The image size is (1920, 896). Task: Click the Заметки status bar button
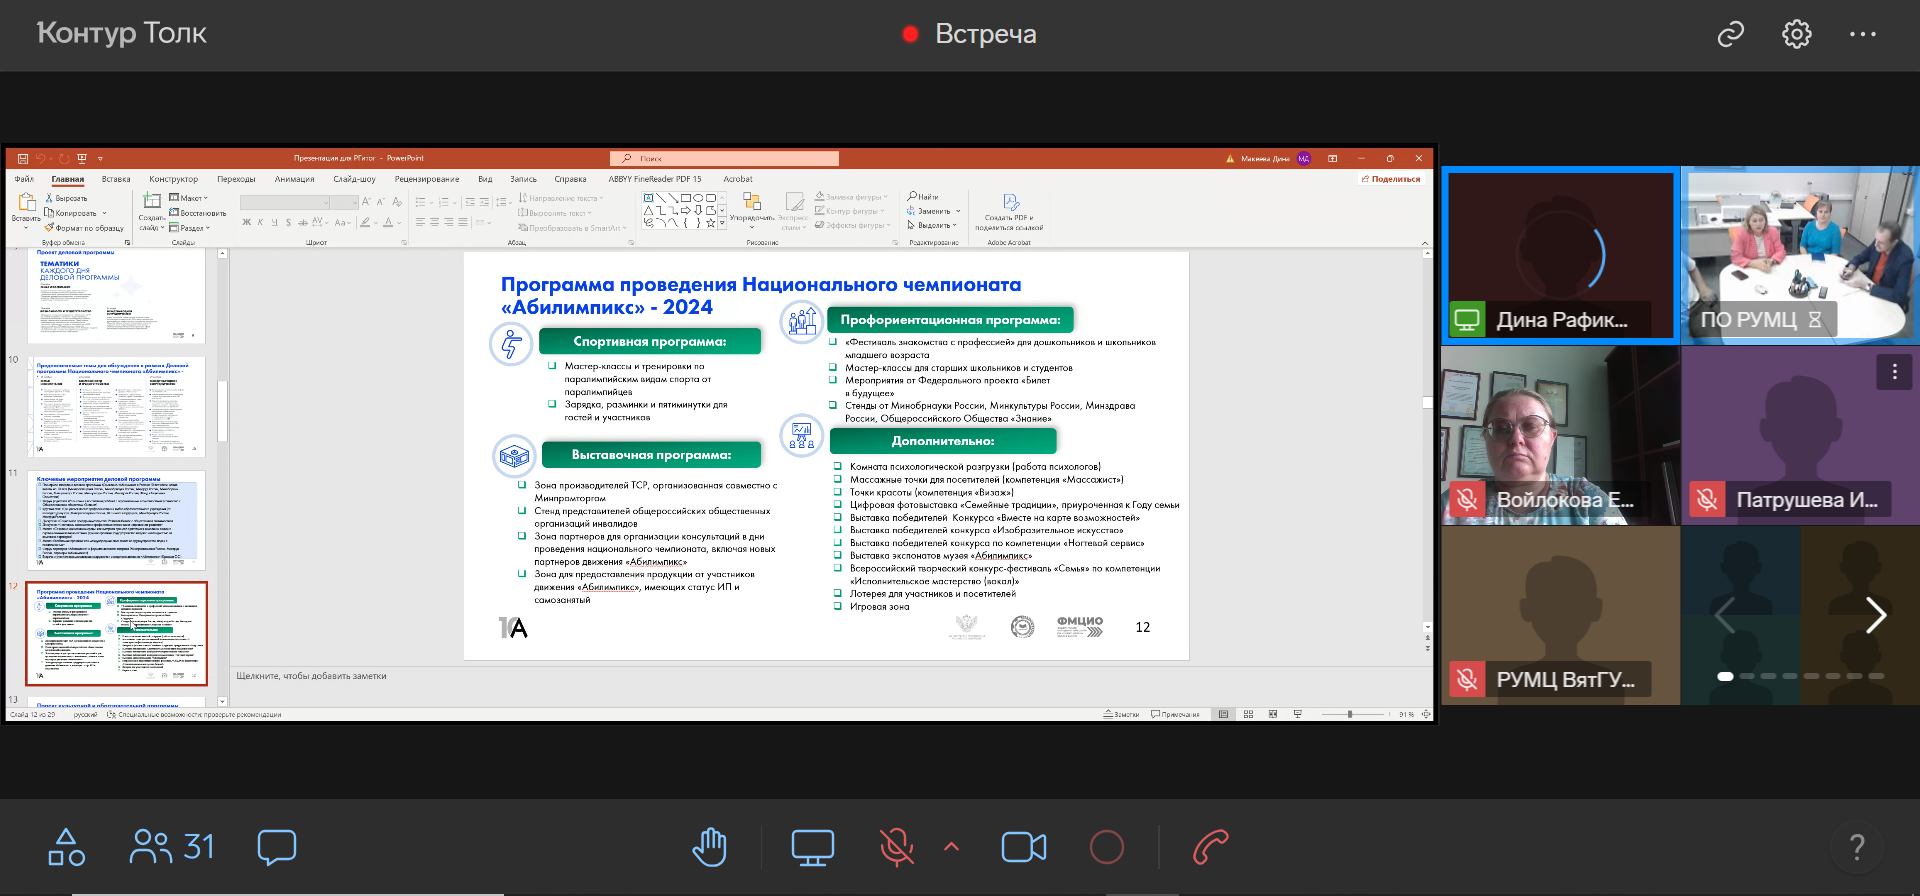[1121, 714]
